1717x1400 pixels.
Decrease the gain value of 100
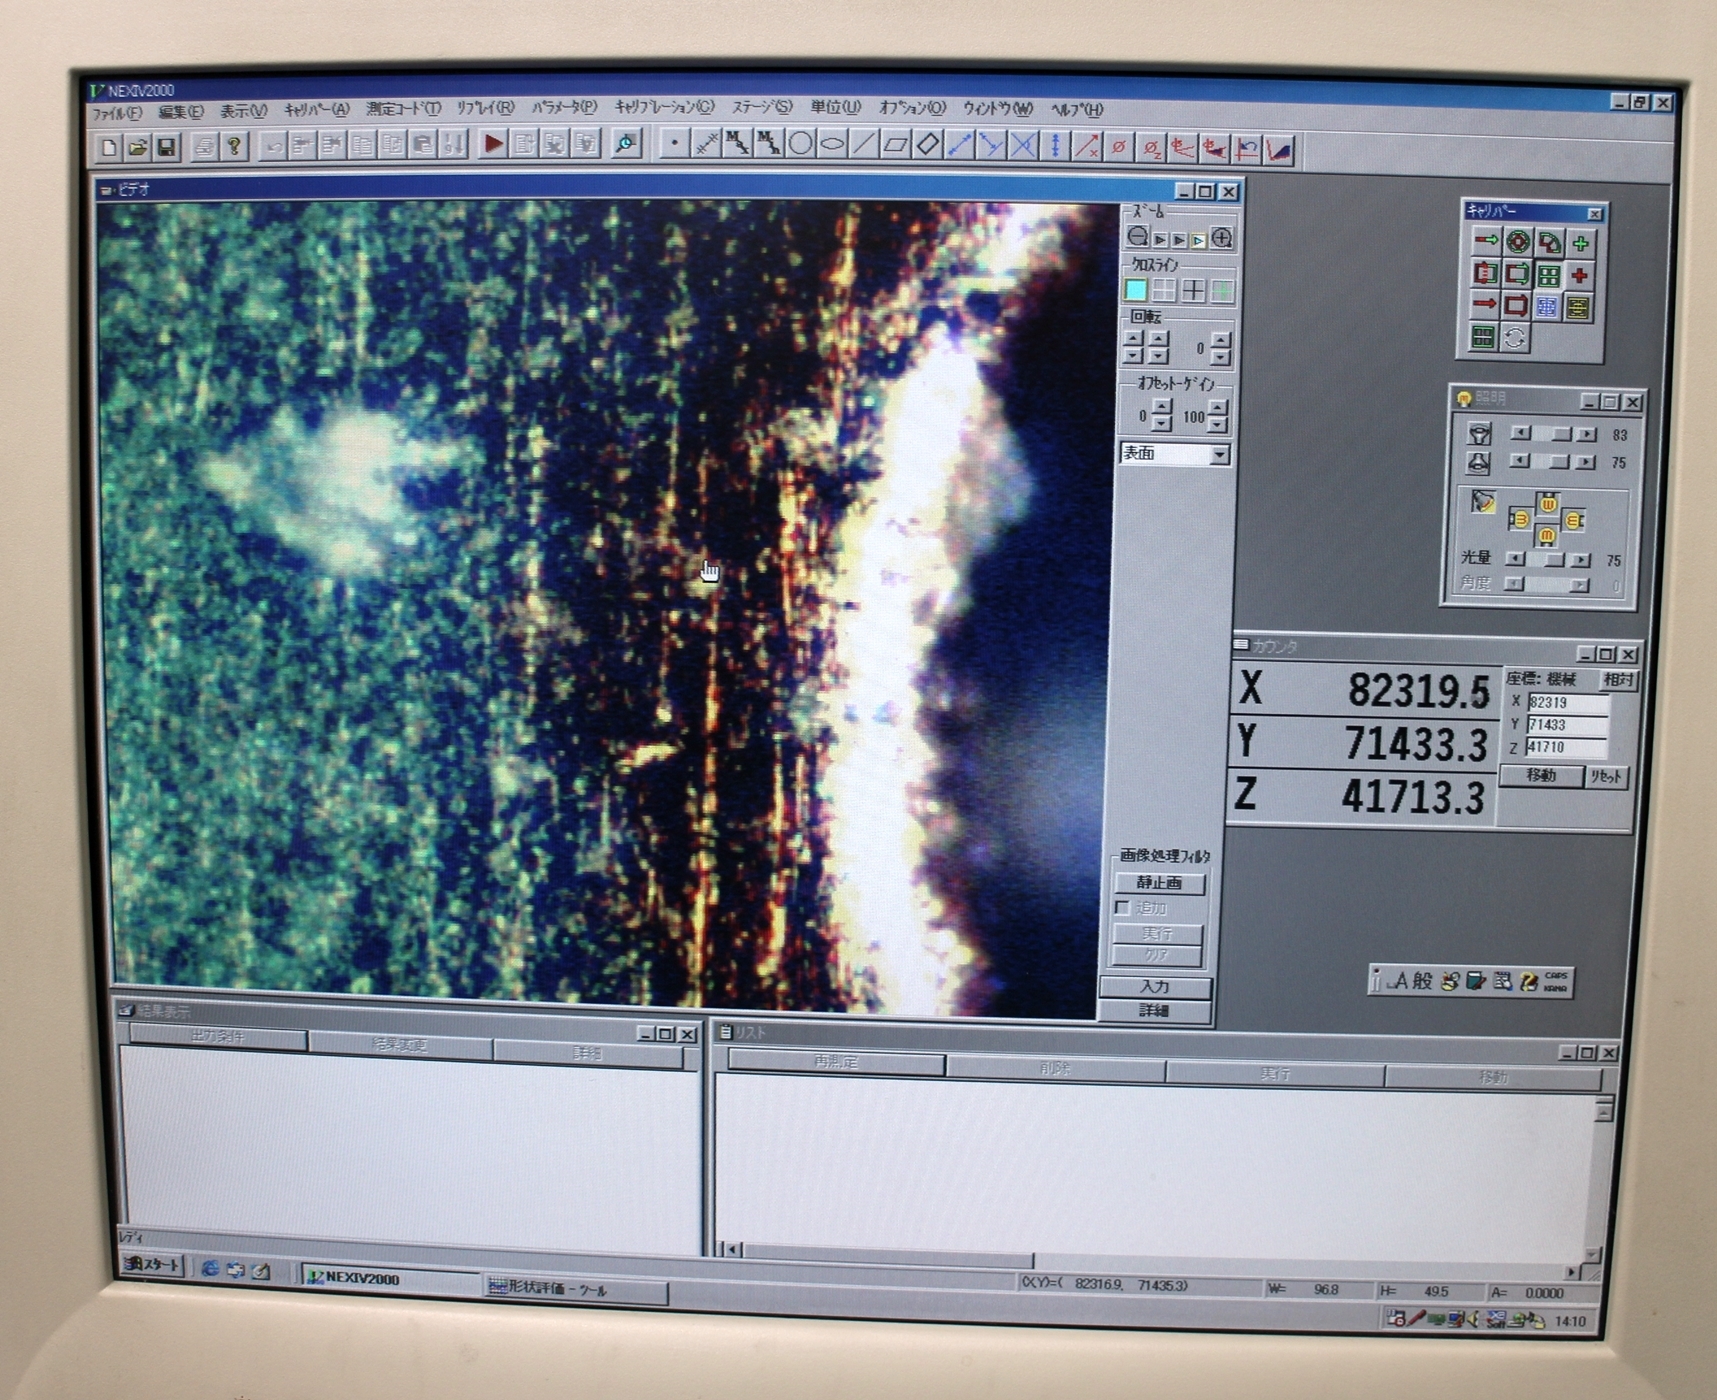click(x=1217, y=424)
